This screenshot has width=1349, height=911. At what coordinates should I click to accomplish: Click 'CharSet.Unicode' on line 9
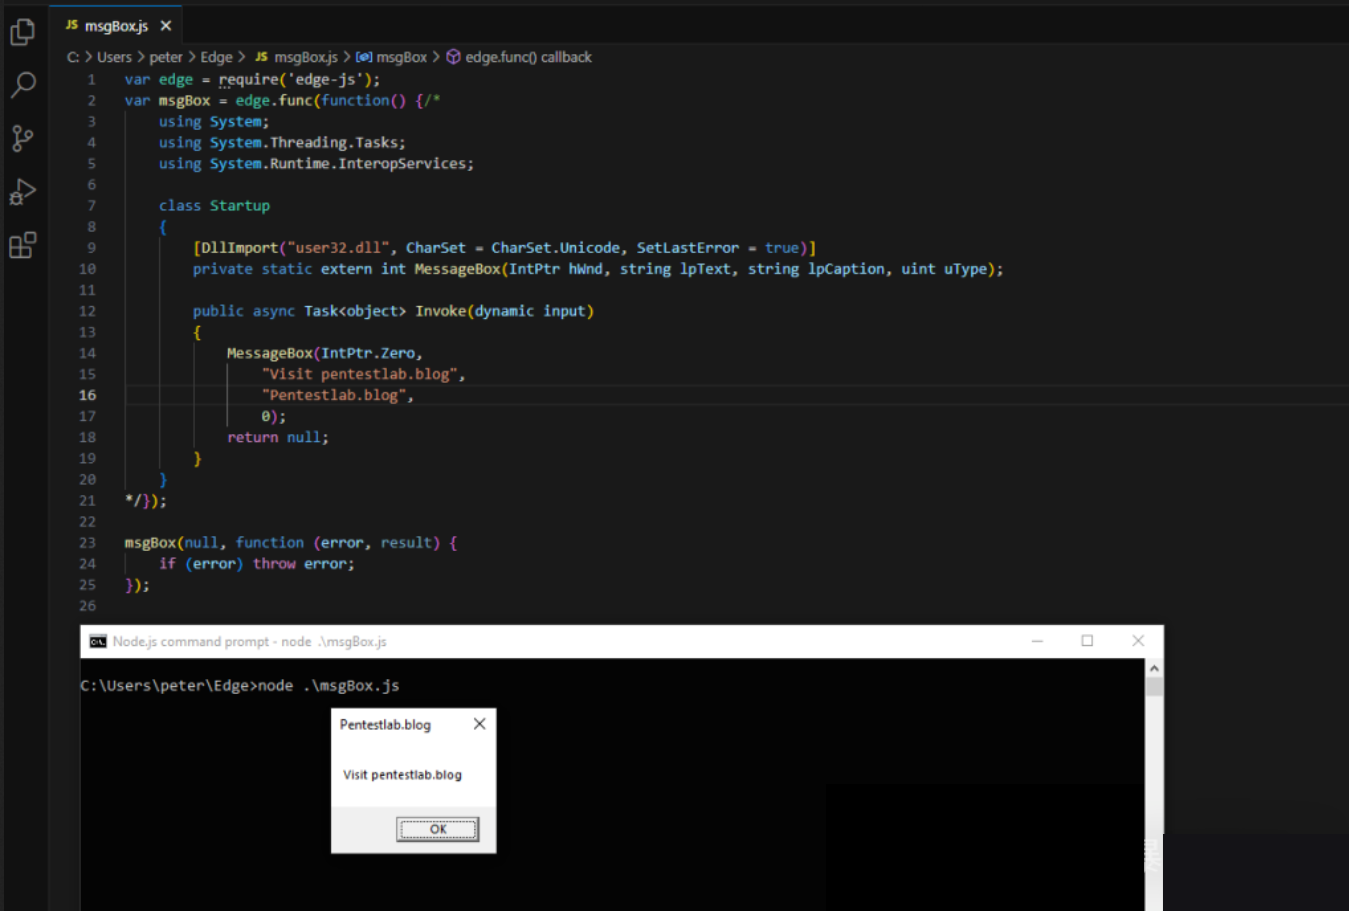(x=555, y=248)
